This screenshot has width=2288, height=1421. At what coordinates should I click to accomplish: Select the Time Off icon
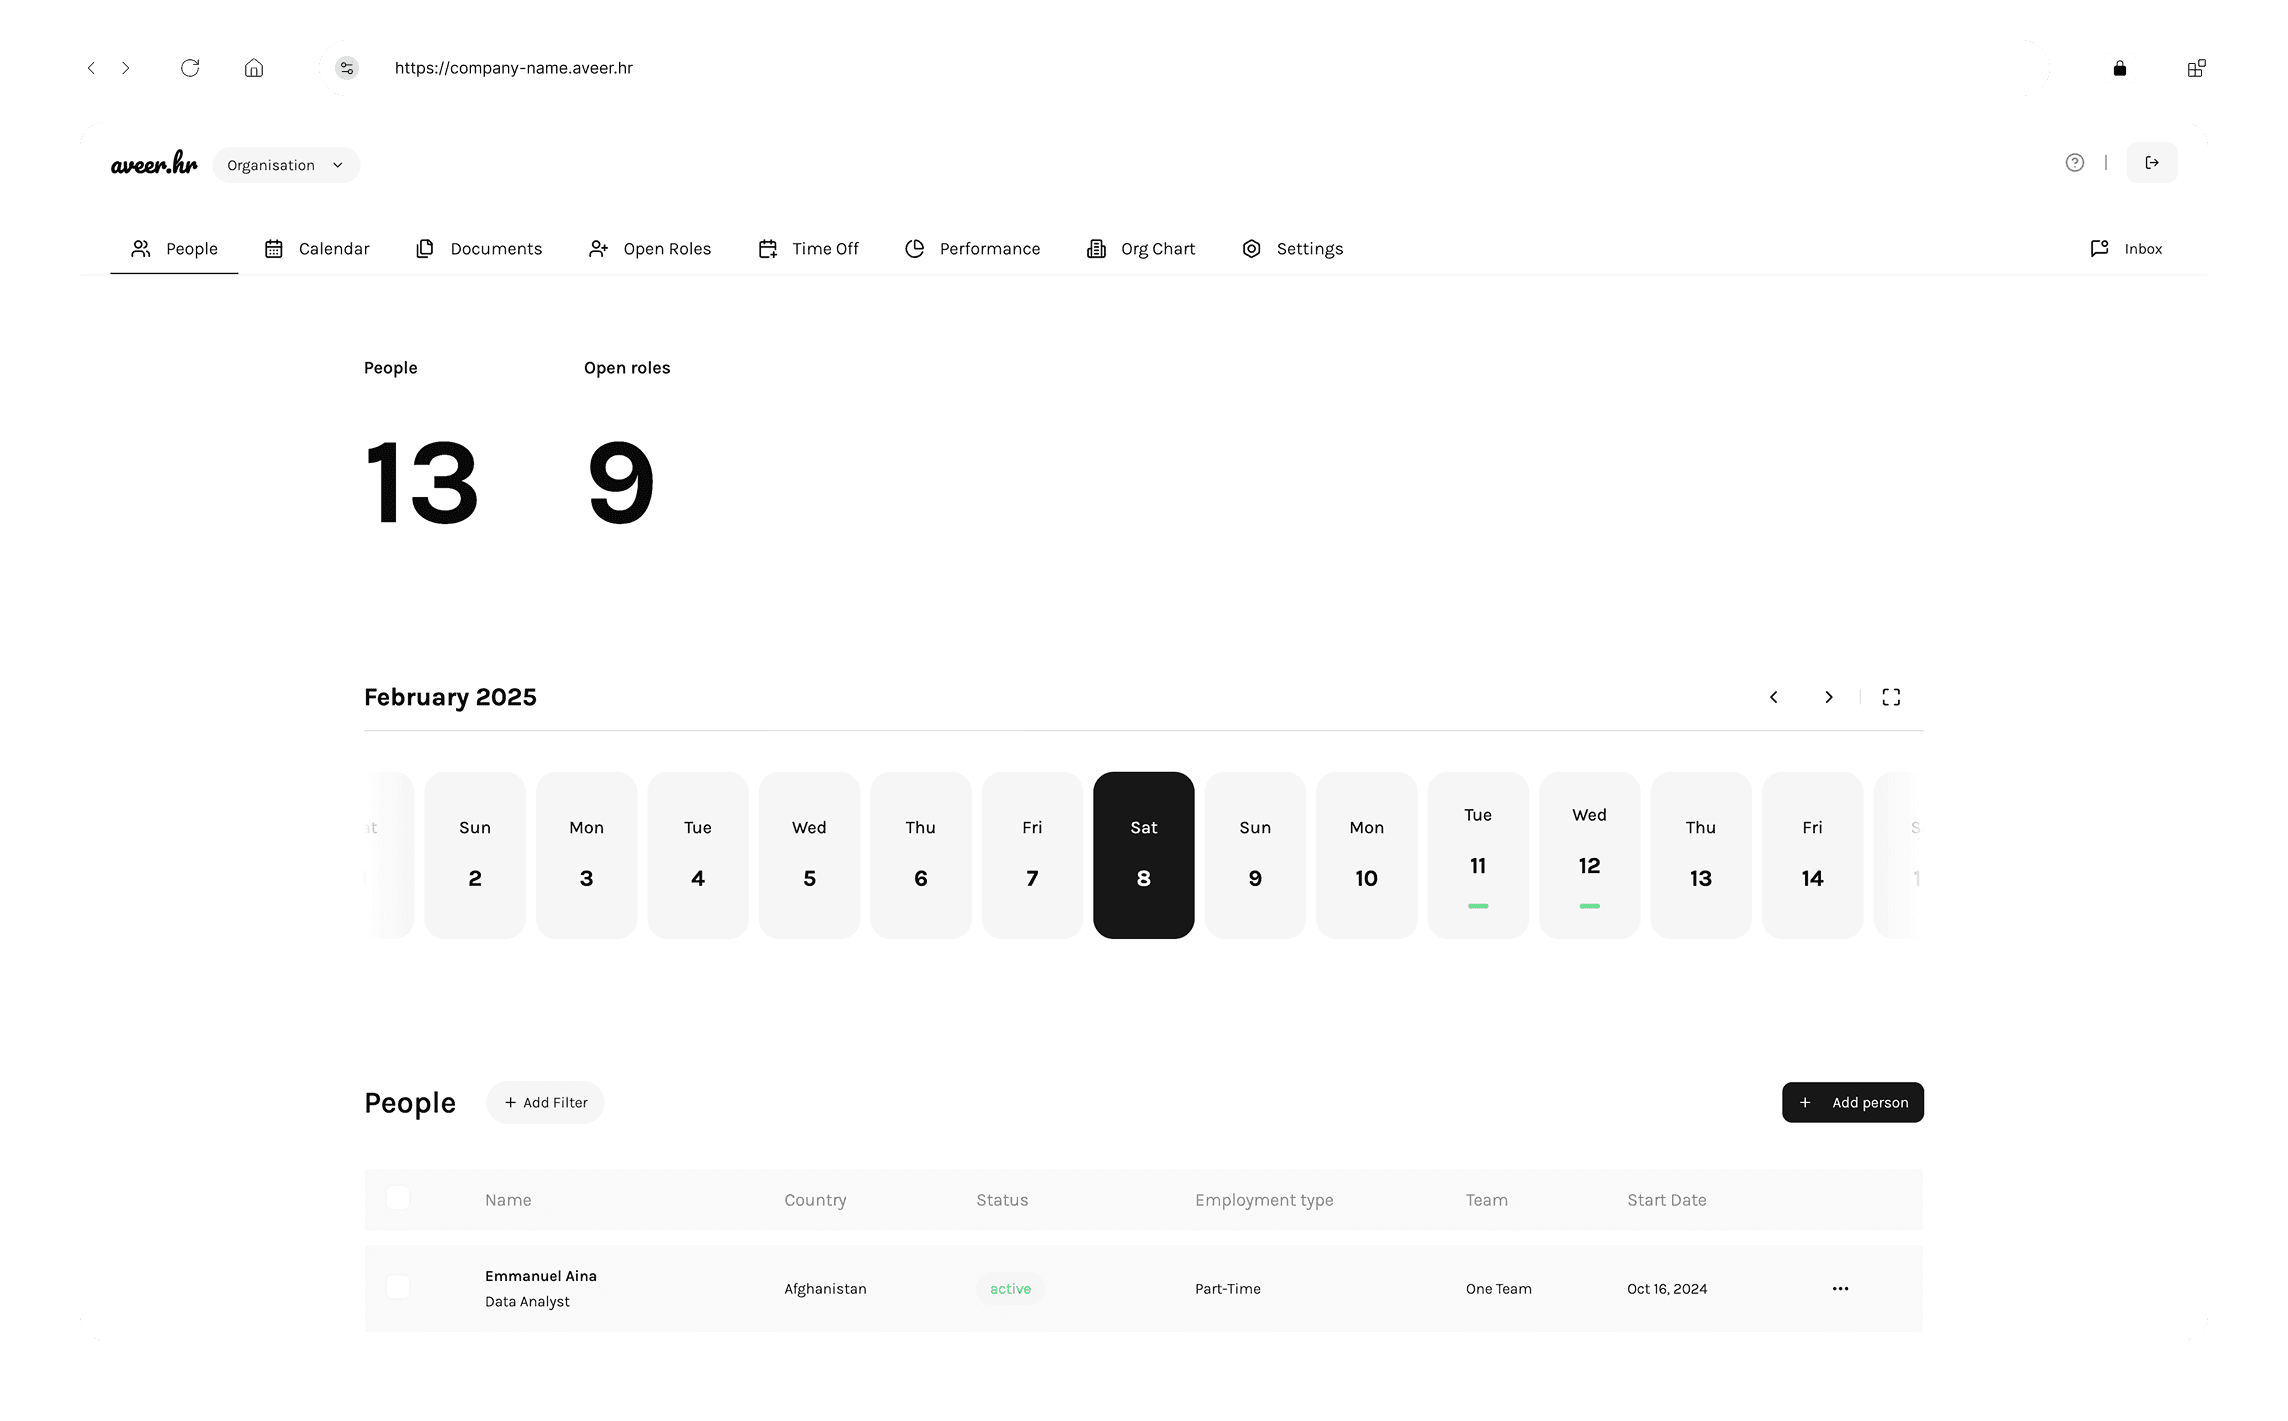coord(767,248)
